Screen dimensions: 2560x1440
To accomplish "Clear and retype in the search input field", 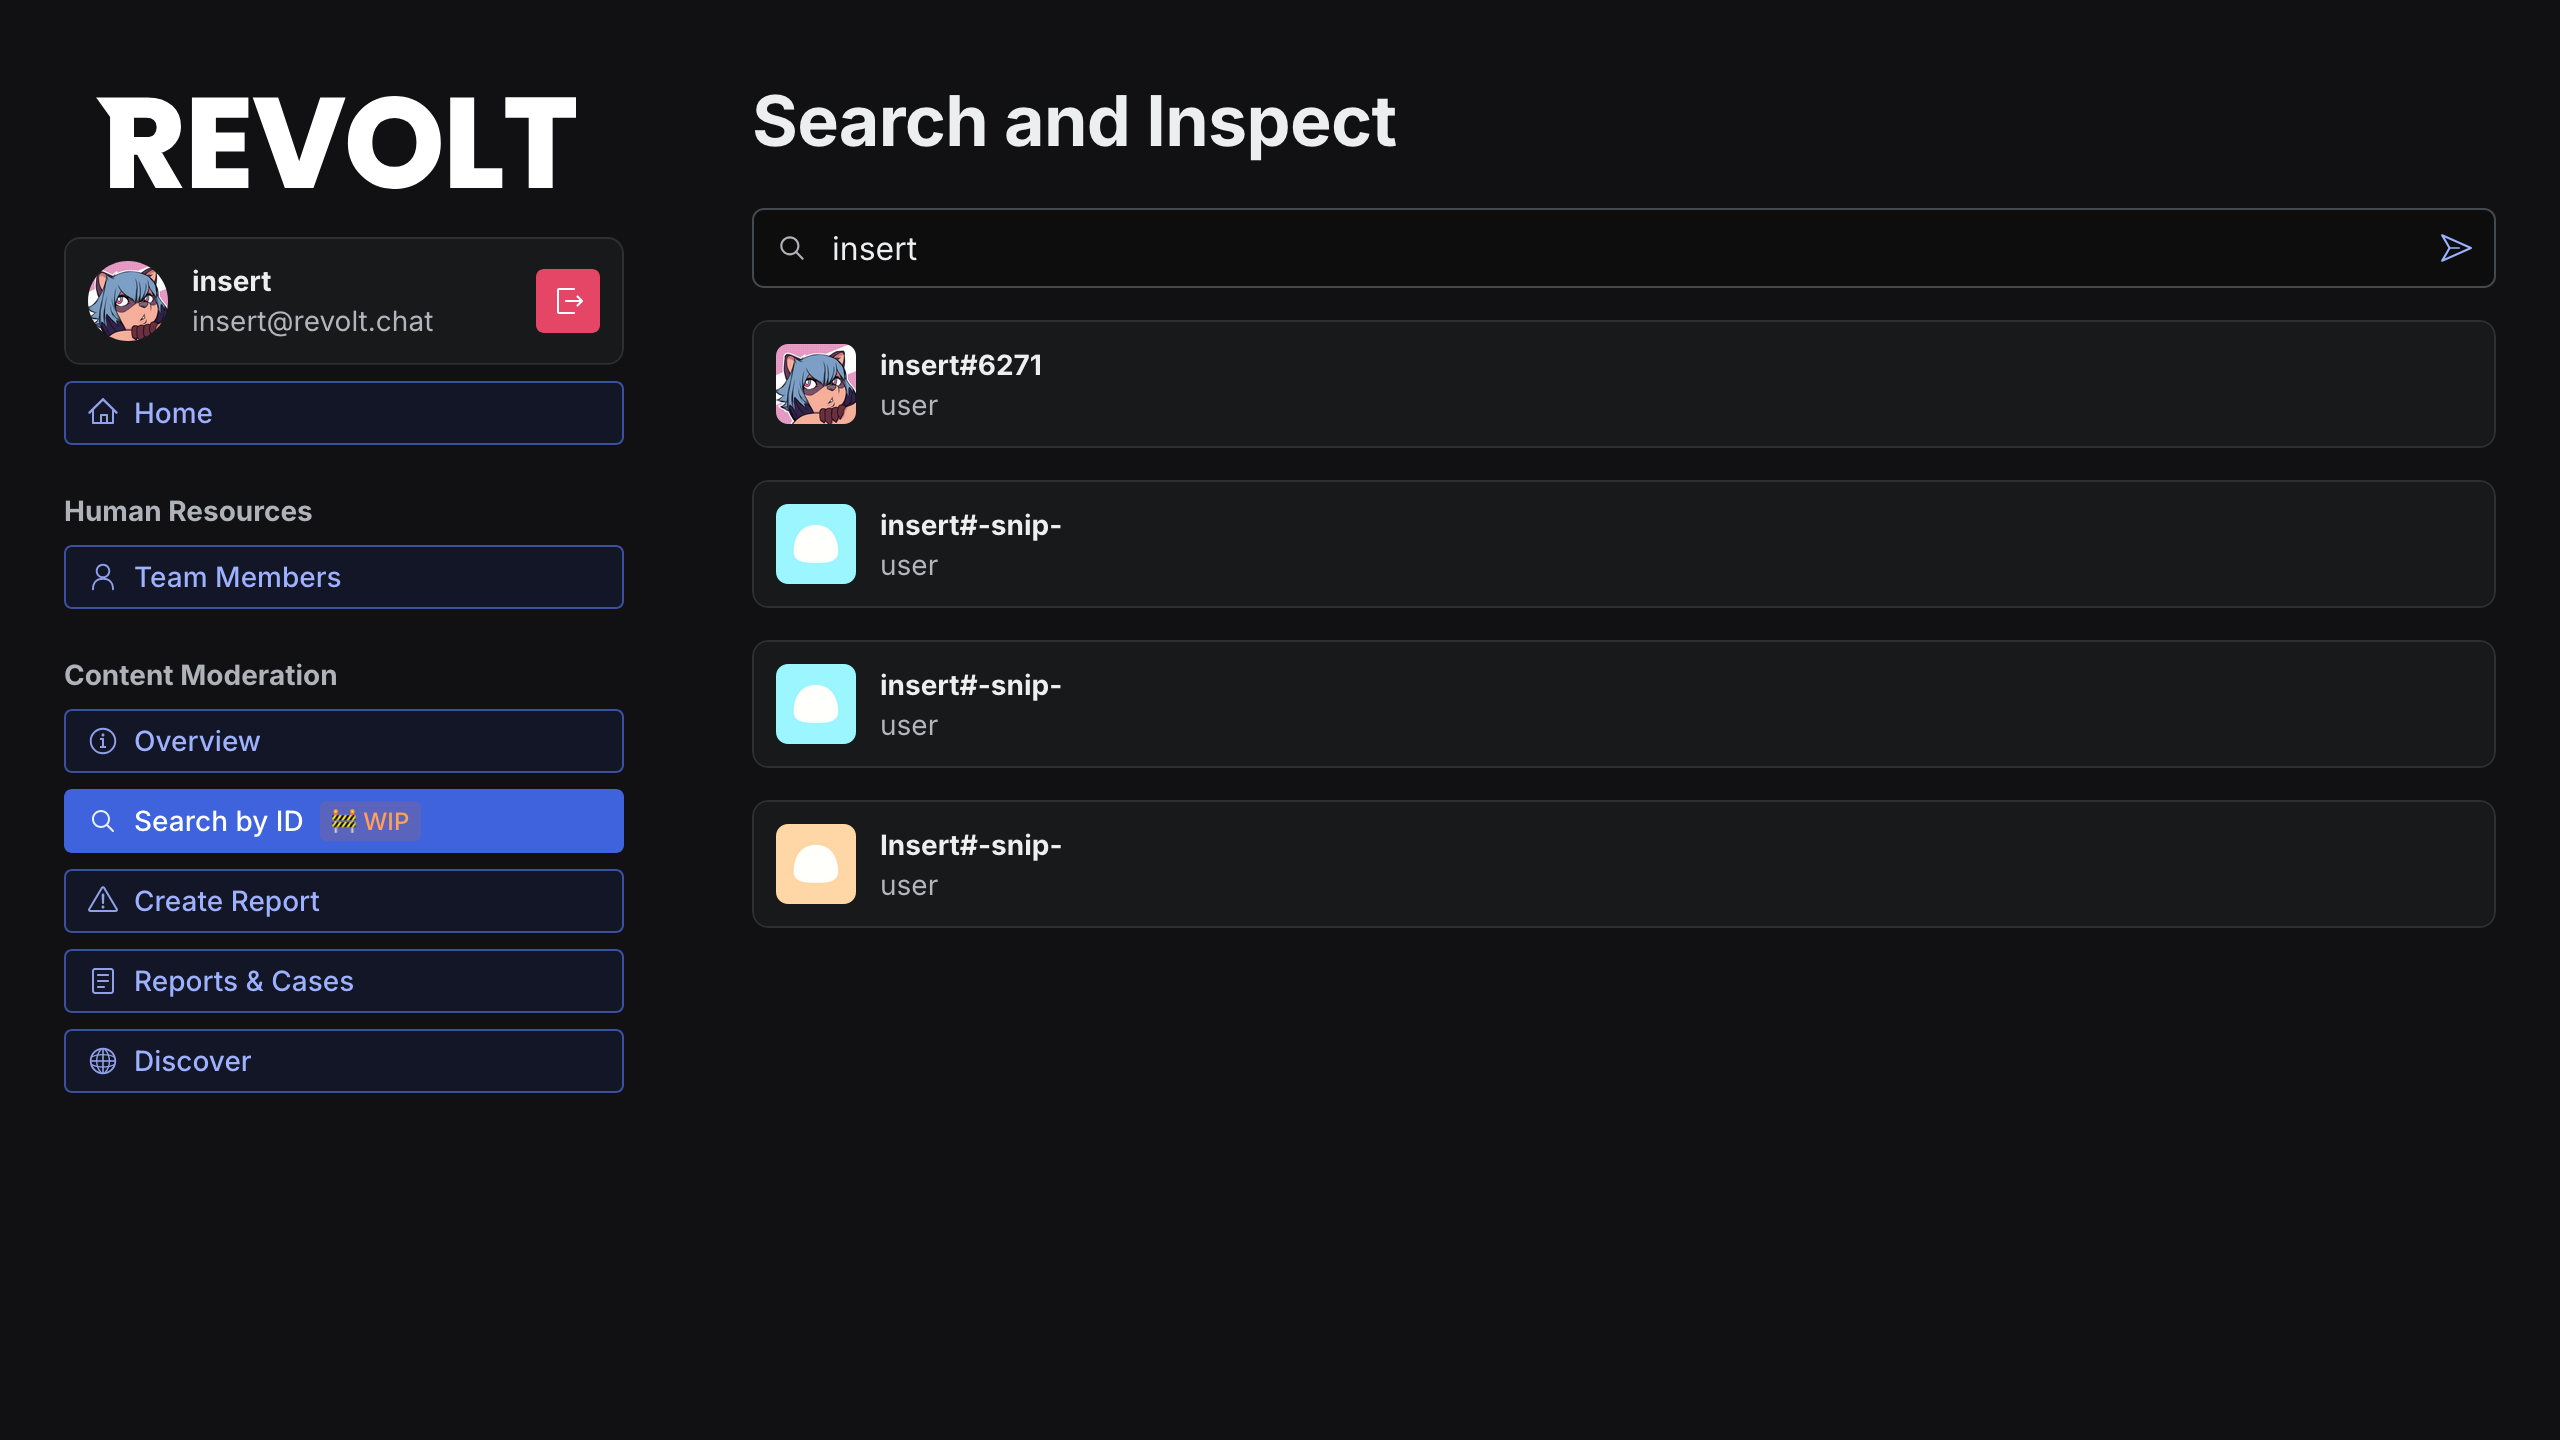I will [x=1623, y=248].
